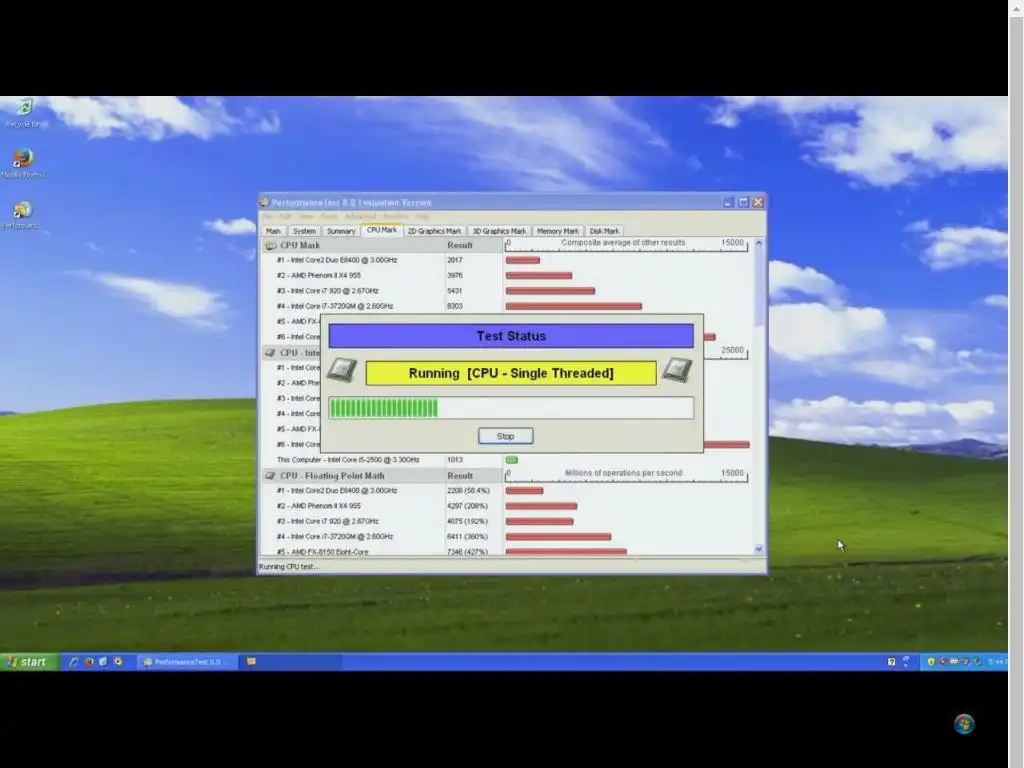This screenshot has height=768, width=1024.
Task: Click the CPU Mark result value 2017
Action: pos(455,260)
